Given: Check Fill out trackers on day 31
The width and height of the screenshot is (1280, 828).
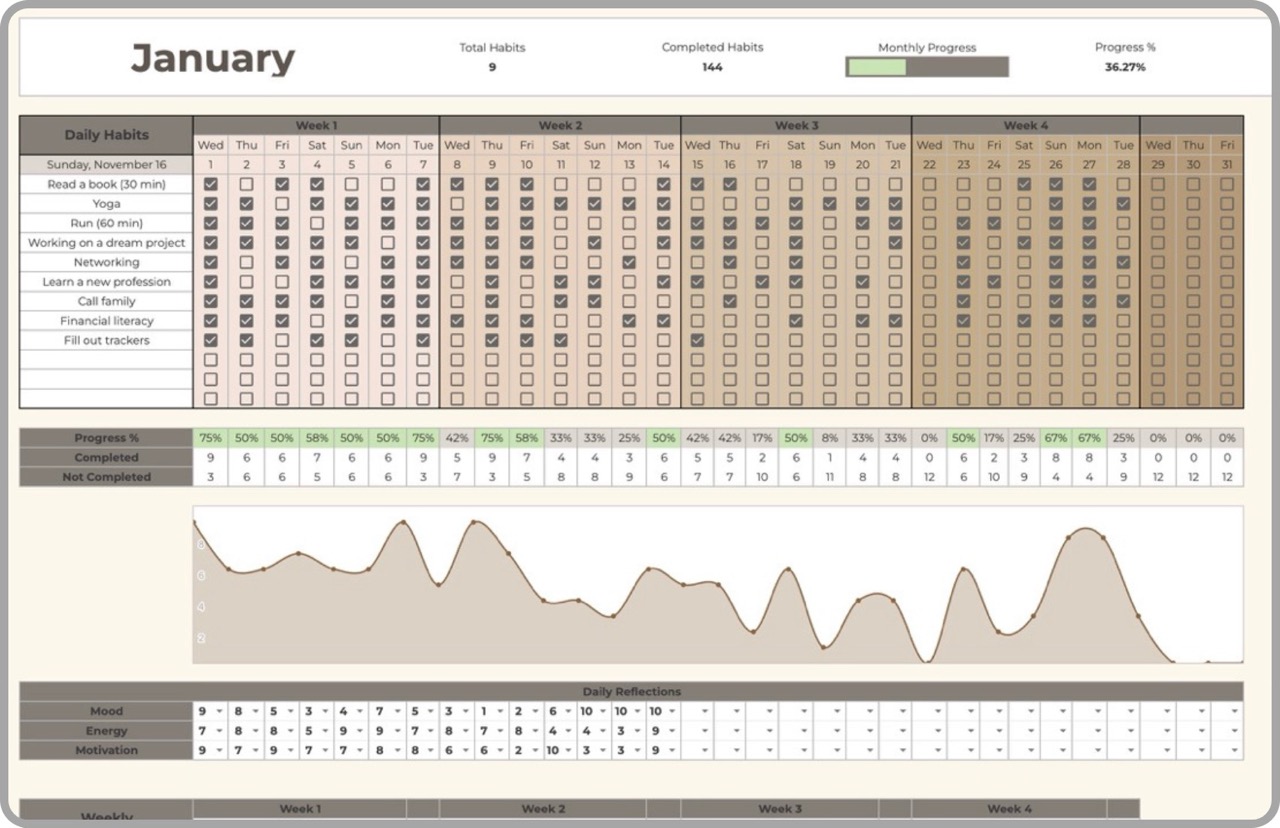Looking at the screenshot, I should coord(1226,341).
